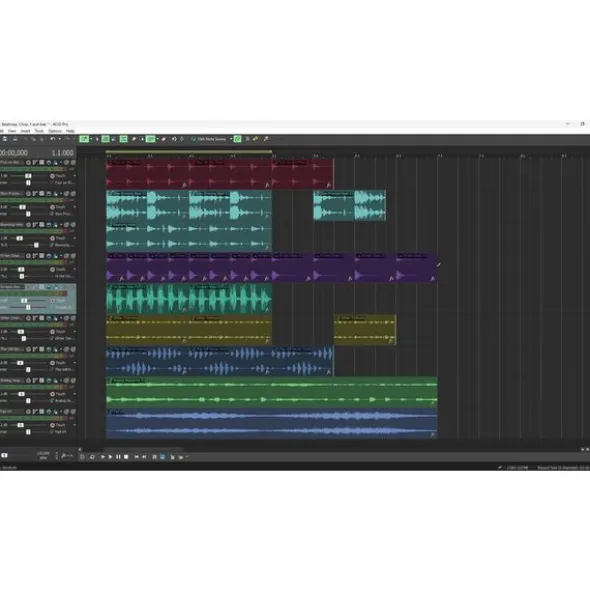The image size is (590, 591).
Task: Click the green icon after the media sources box
Action: 238,139
